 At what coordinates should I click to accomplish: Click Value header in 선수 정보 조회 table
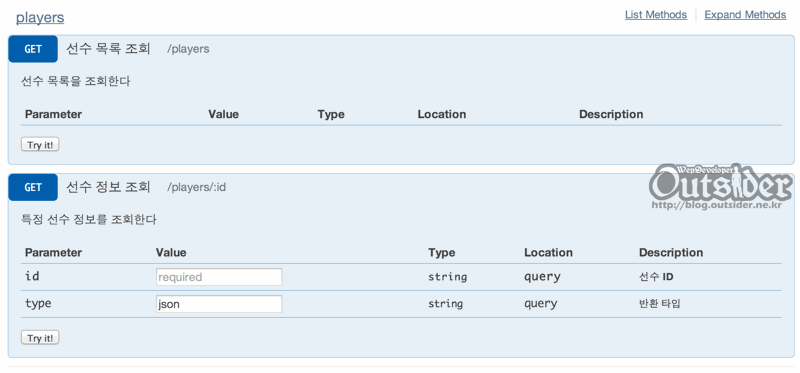coord(171,253)
